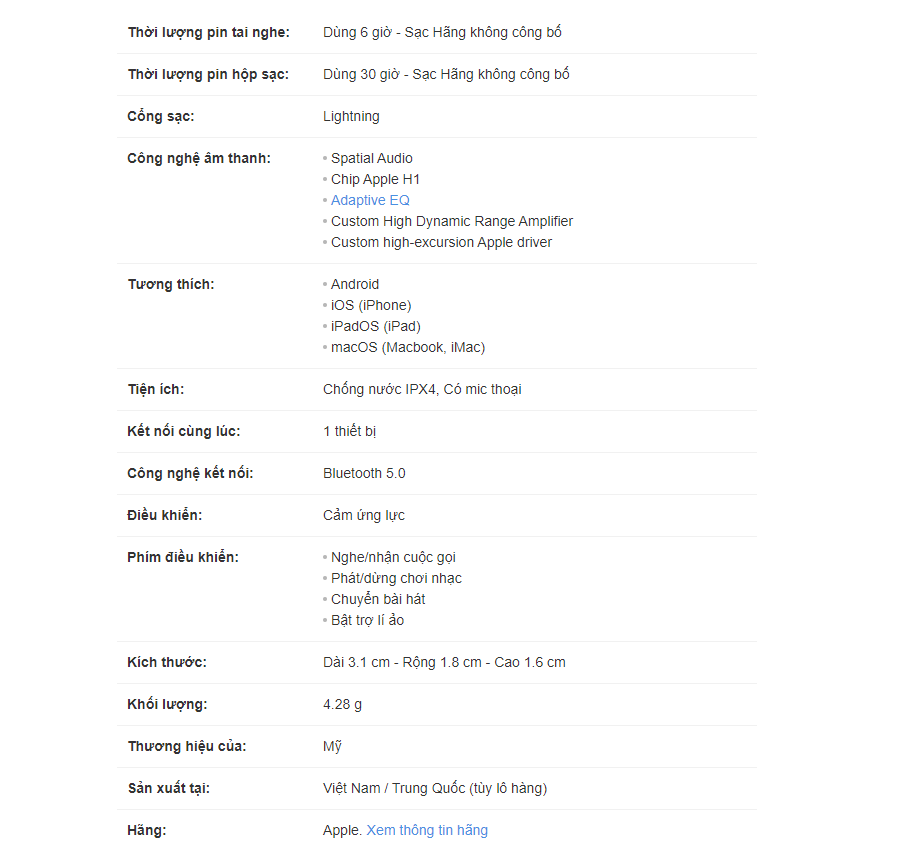Click the 'Thời lượng pin tai nghe' label
The height and width of the screenshot is (848, 916).
pyautogui.click(x=208, y=32)
